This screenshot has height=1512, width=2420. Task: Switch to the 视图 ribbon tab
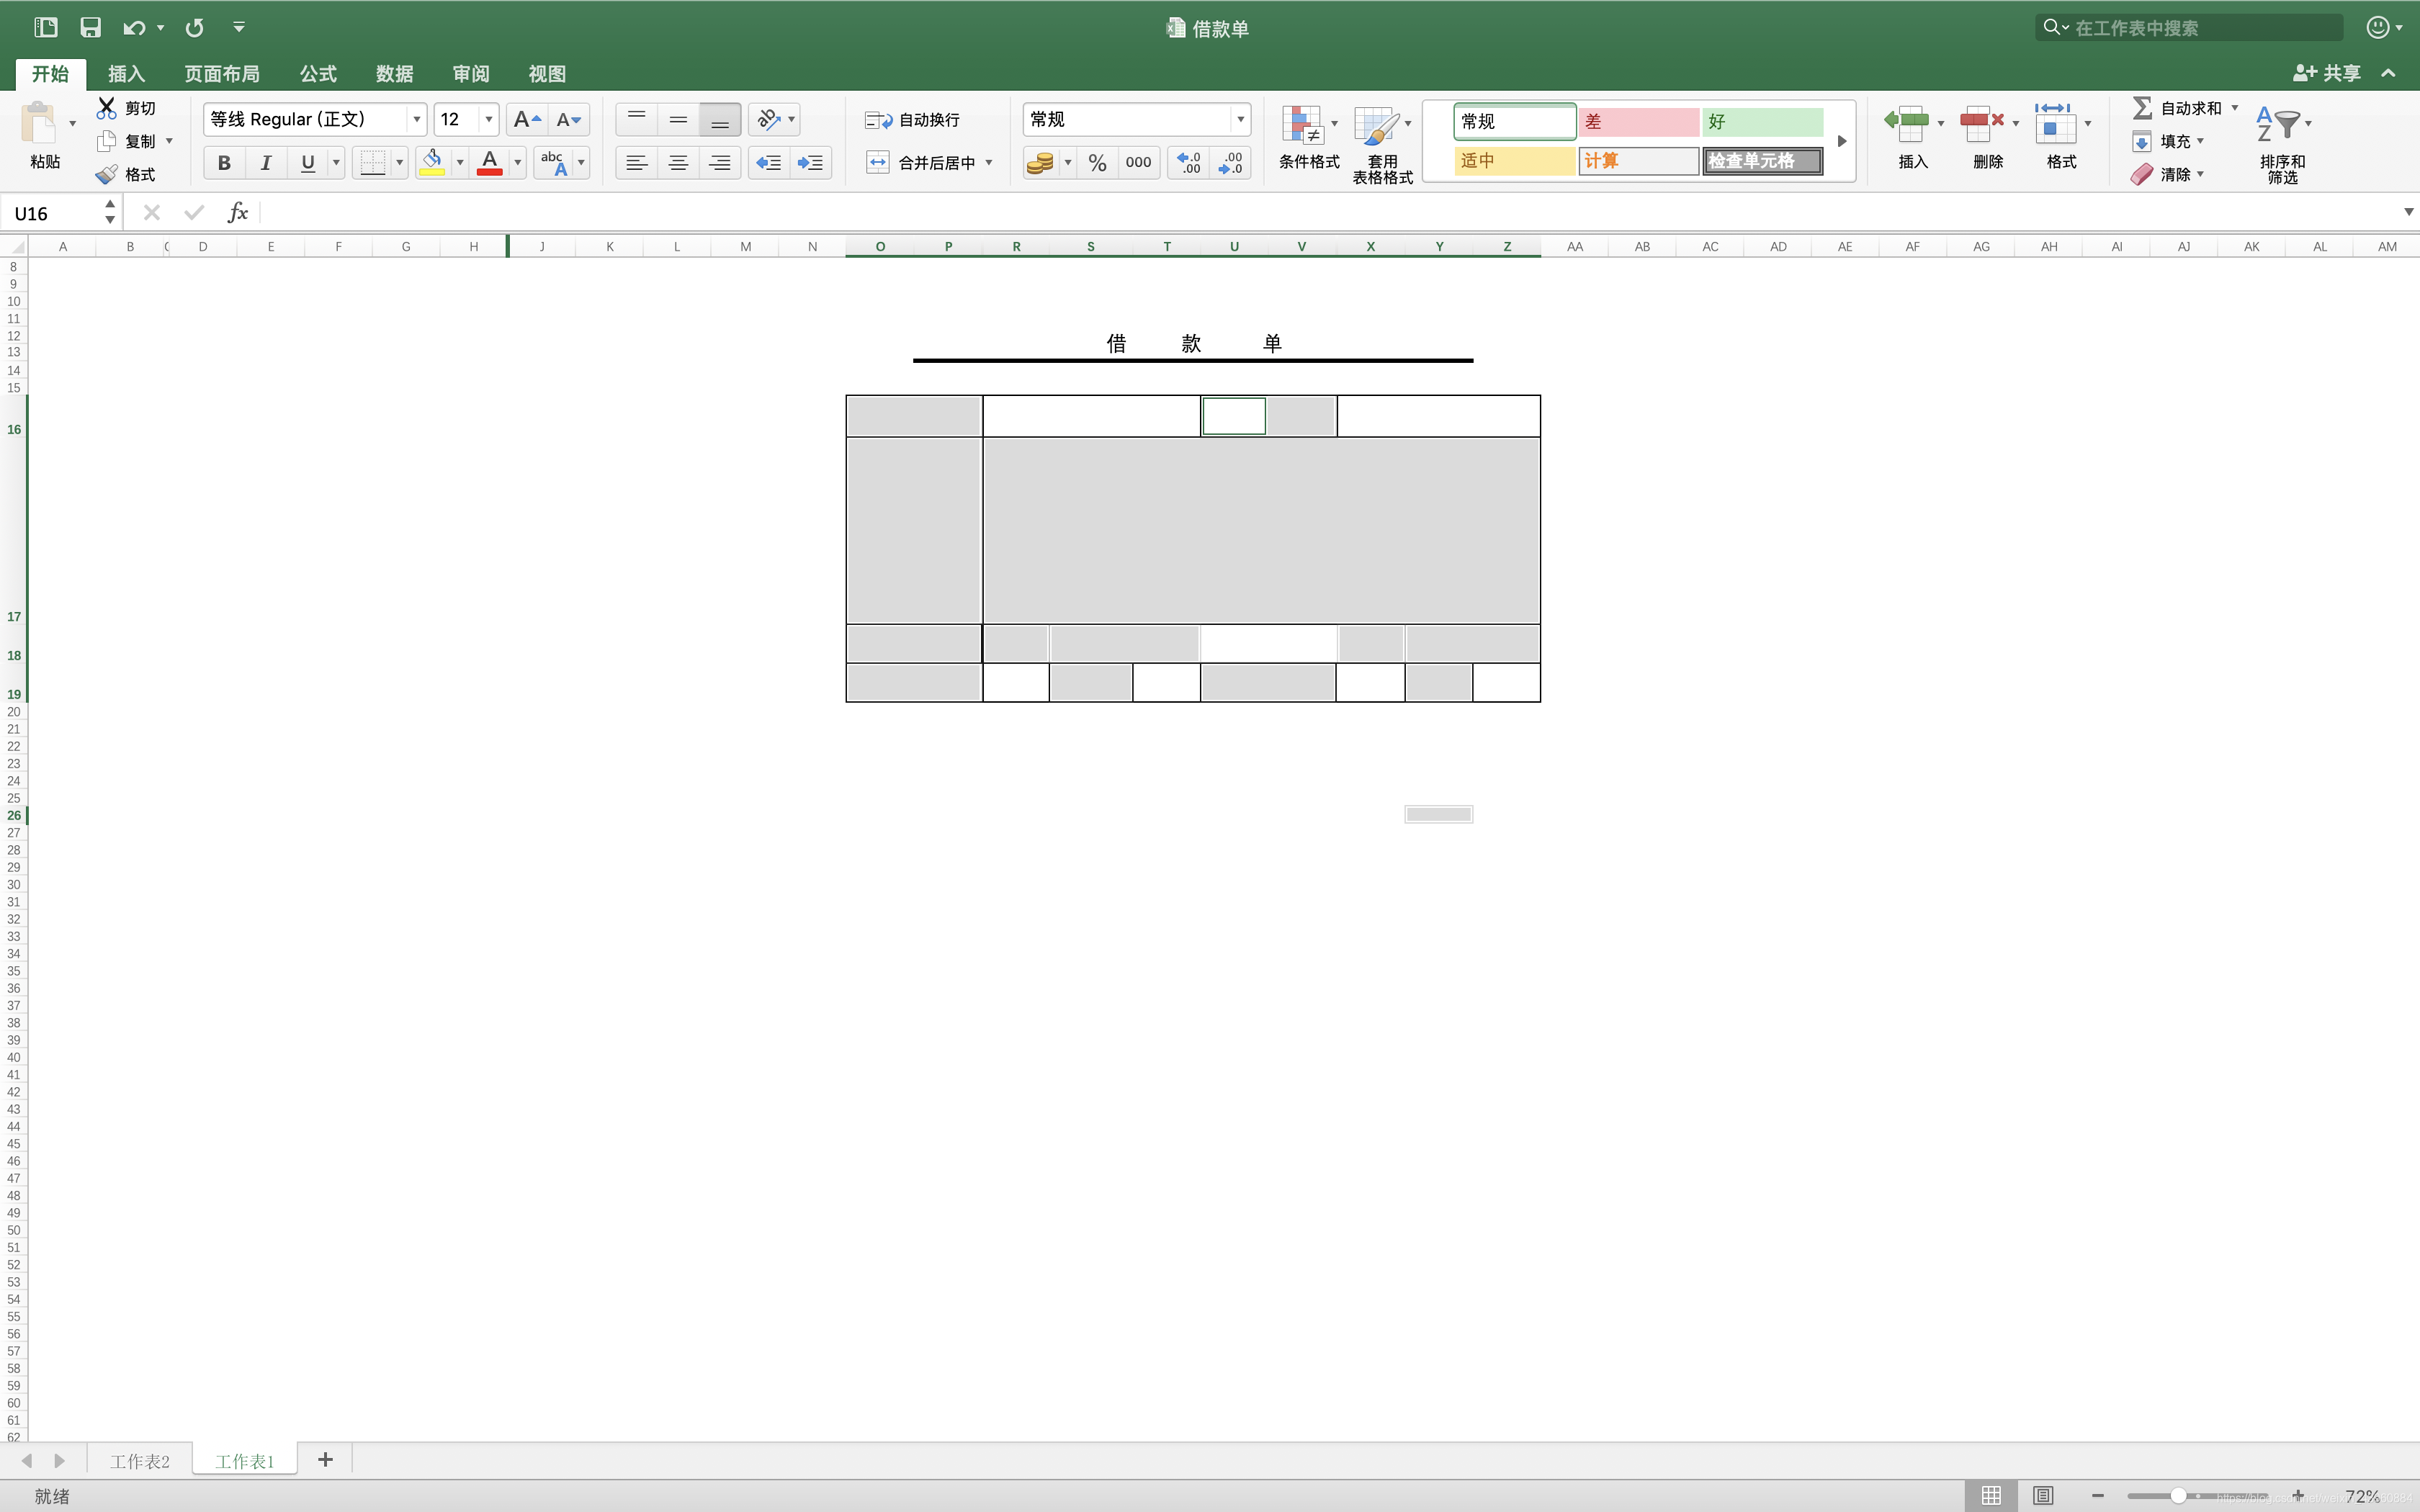(547, 74)
